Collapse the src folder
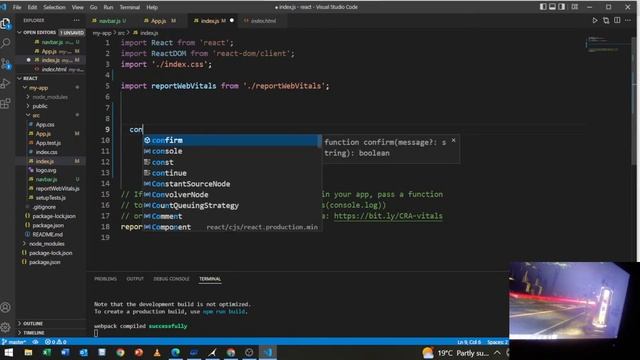The height and width of the screenshot is (360, 640). [x=36, y=116]
